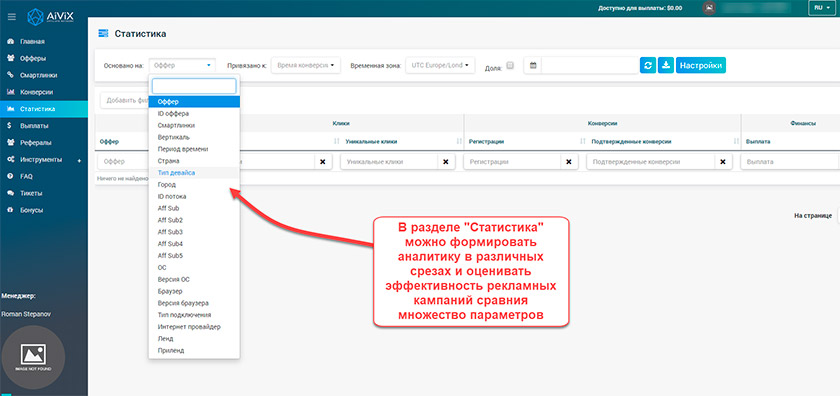Image resolution: width=840 pixels, height=396 pixels.
Task: Click the date range input field
Action: coord(589,65)
